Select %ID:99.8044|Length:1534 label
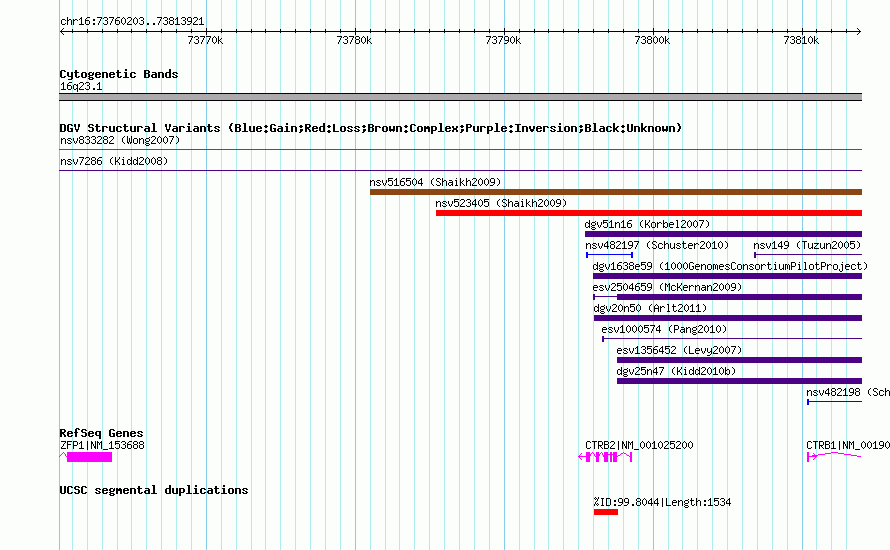 tap(662, 502)
